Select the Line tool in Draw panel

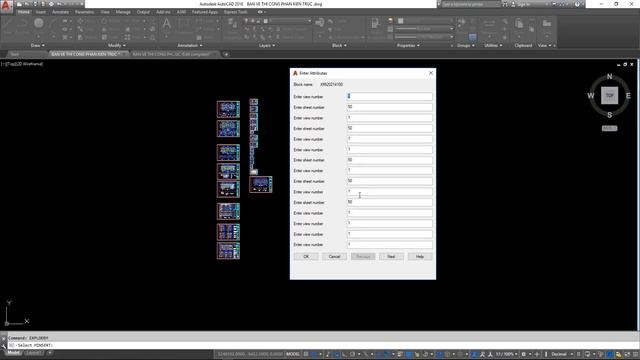(9, 25)
